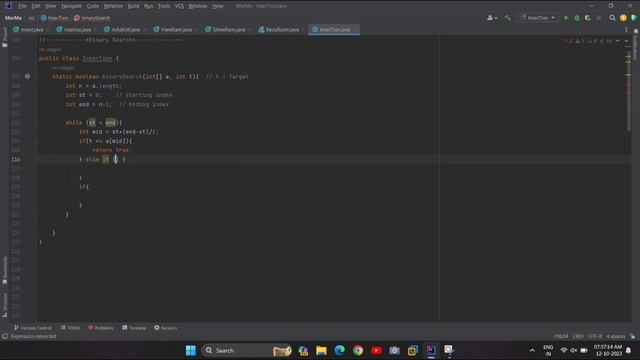The image size is (640, 360).
Task: Click inside the else-if parentheses
Action: pos(116,159)
